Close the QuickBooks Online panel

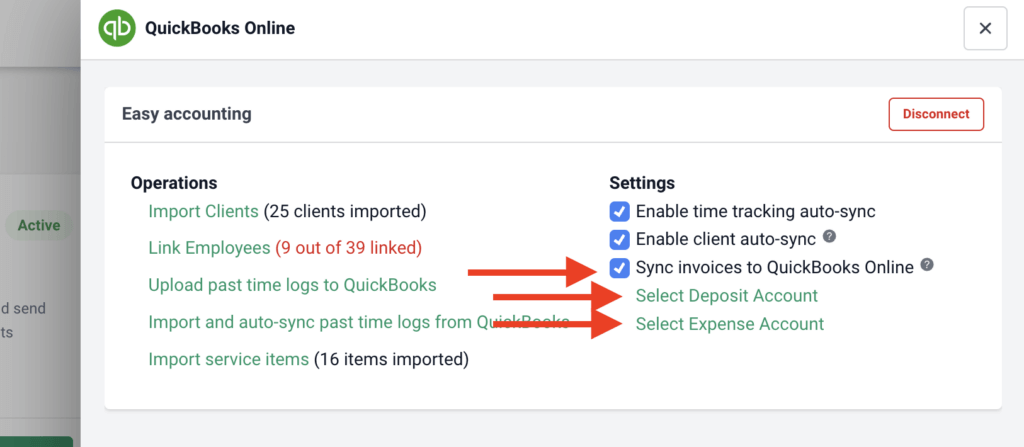[x=984, y=28]
